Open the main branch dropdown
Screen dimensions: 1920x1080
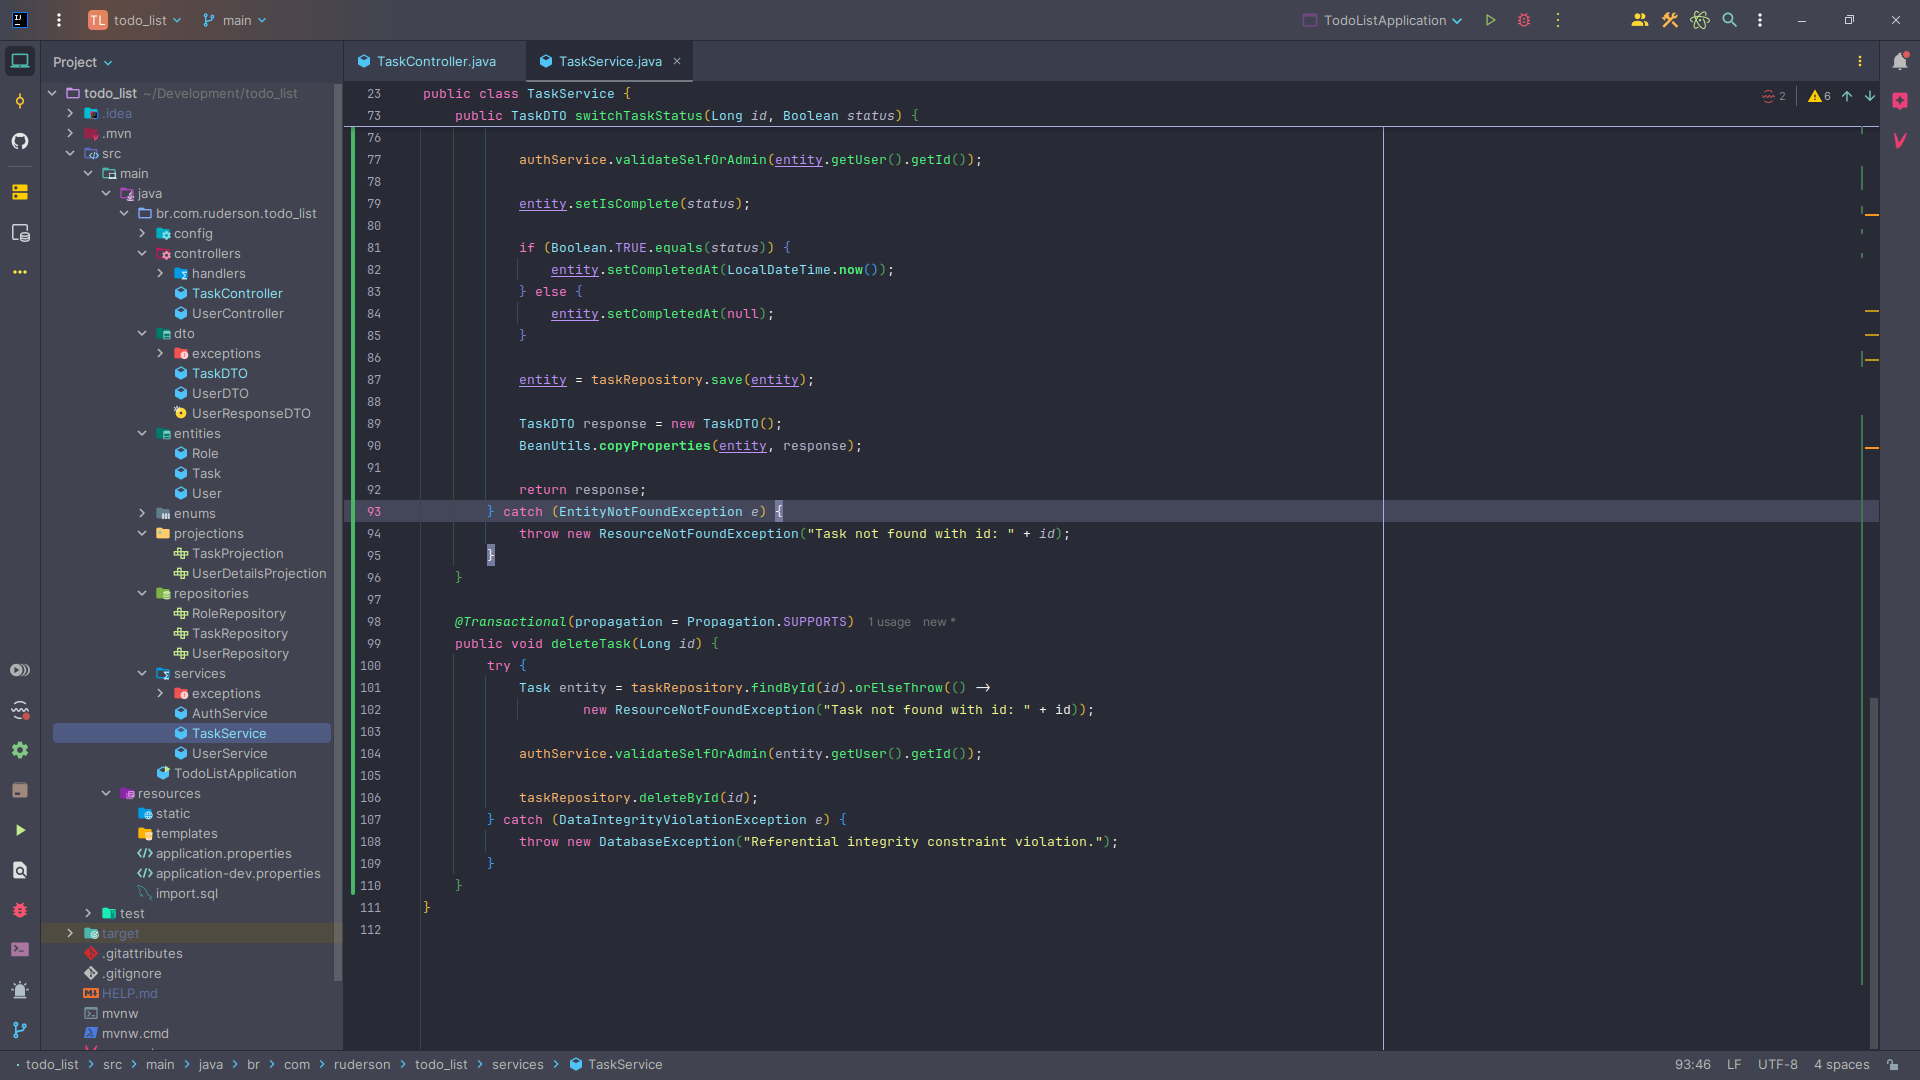click(x=235, y=20)
